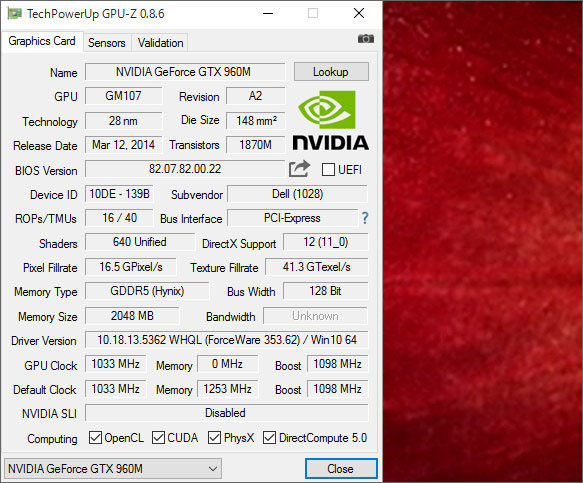Click the Release Date field Mar 12, 2014

point(123,145)
